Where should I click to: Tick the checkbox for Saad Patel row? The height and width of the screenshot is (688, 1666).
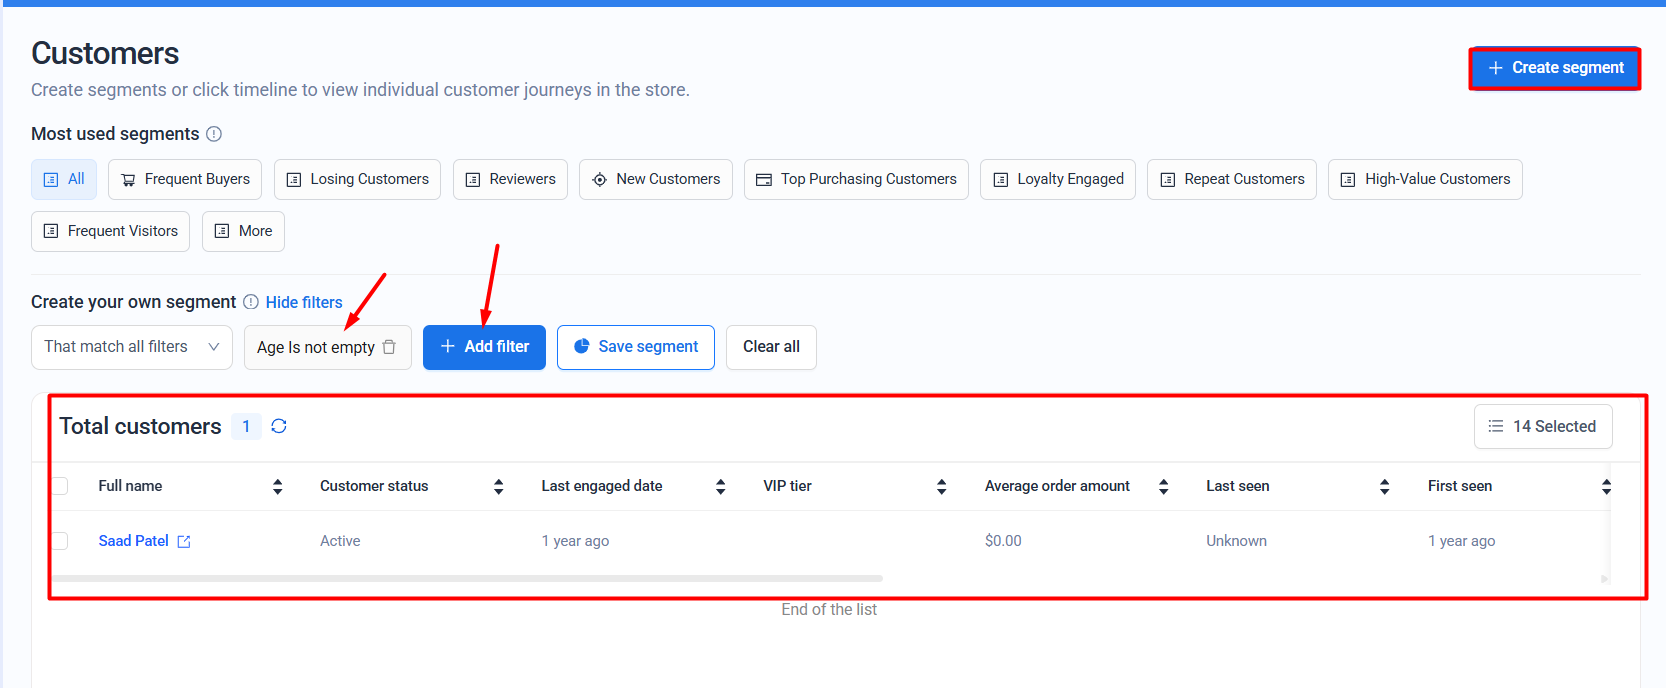point(60,541)
